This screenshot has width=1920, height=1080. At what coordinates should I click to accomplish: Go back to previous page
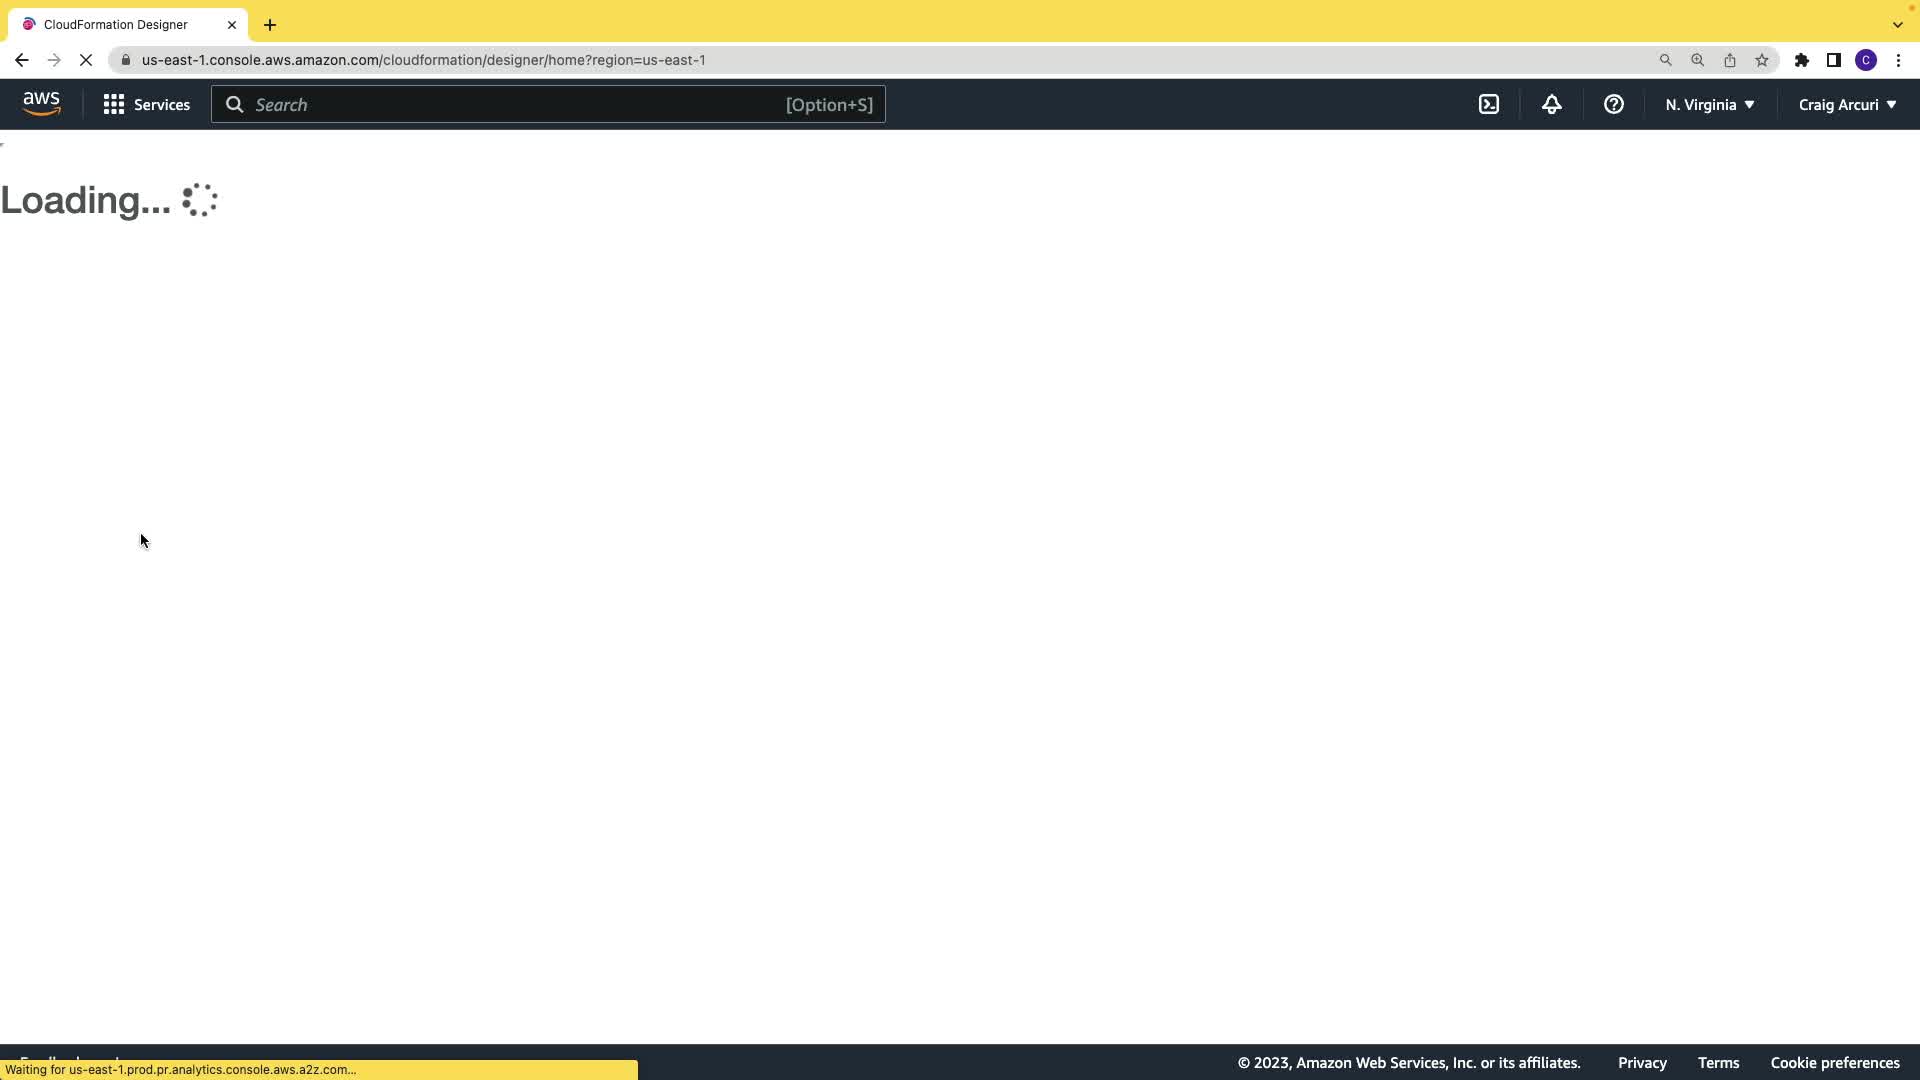coord(22,60)
